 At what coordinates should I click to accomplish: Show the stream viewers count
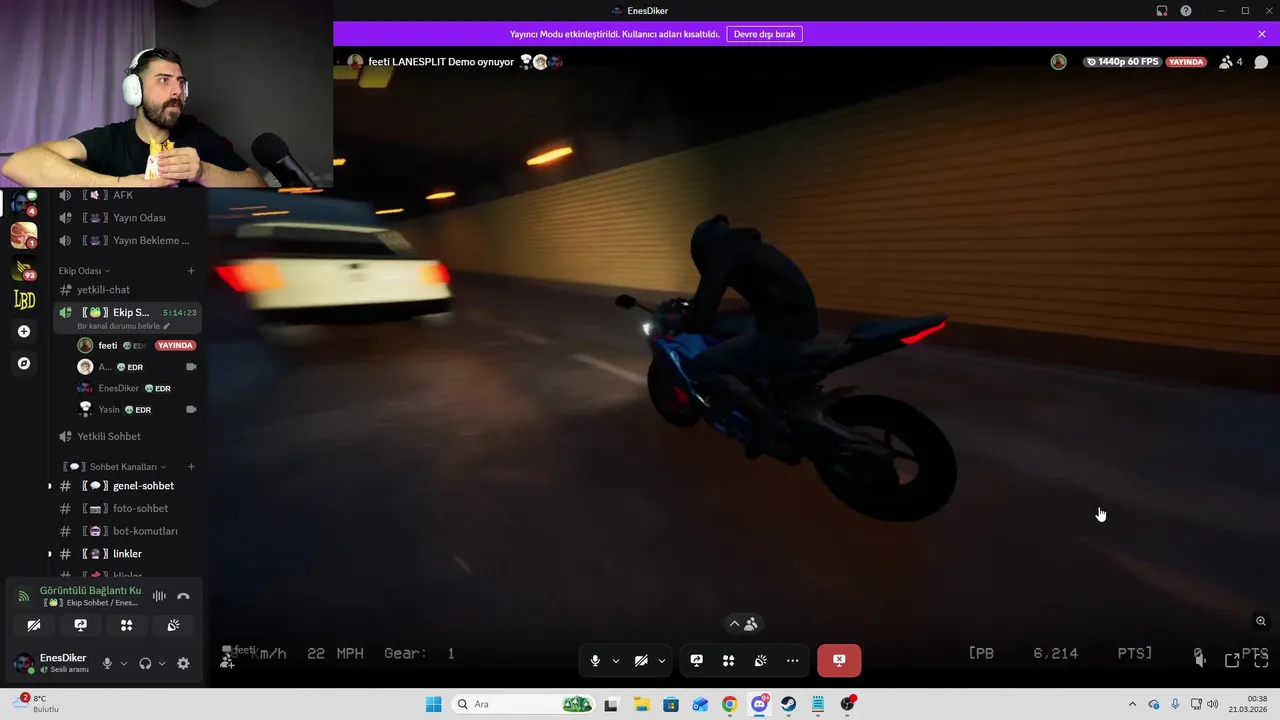tap(1231, 62)
